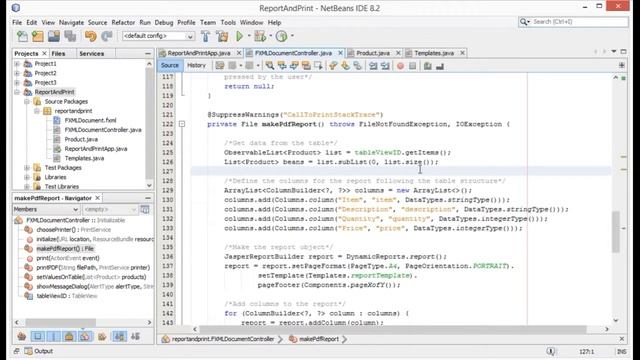Expand the Project2 tree node
This screenshot has height=360, width=640.
pos(17,73)
